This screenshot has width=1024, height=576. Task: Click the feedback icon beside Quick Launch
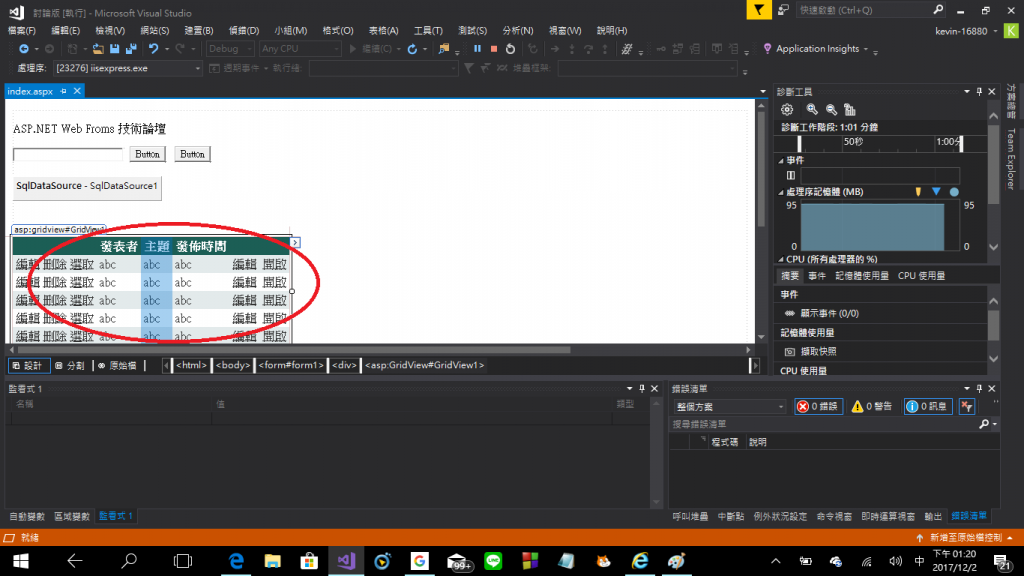coord(783,10)
